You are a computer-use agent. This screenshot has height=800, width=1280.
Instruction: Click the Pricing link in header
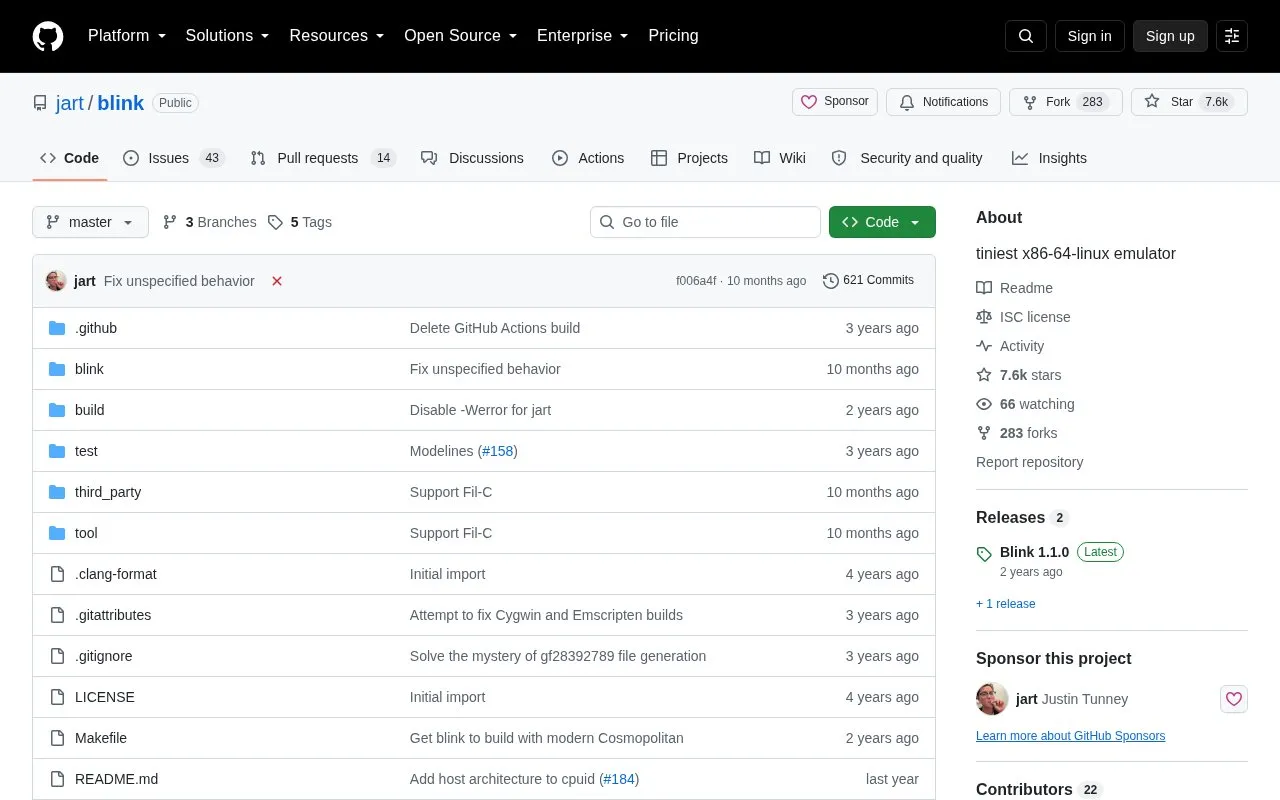[673, 36]
